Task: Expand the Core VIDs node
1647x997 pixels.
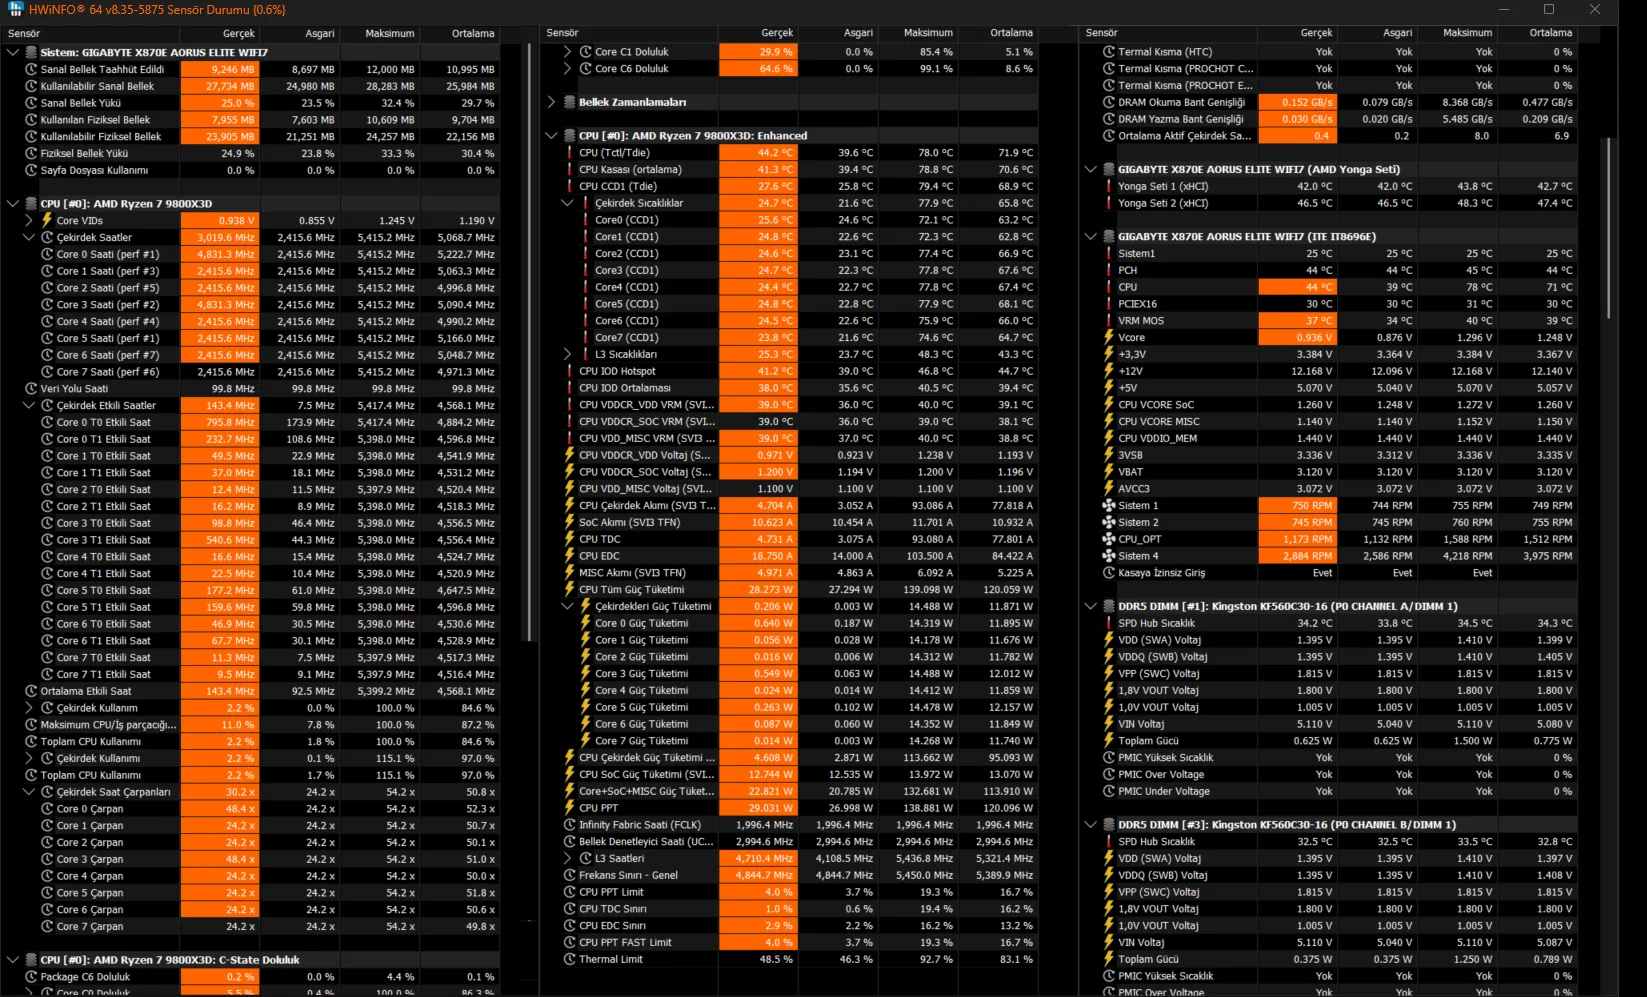Action: coord(29,221)
